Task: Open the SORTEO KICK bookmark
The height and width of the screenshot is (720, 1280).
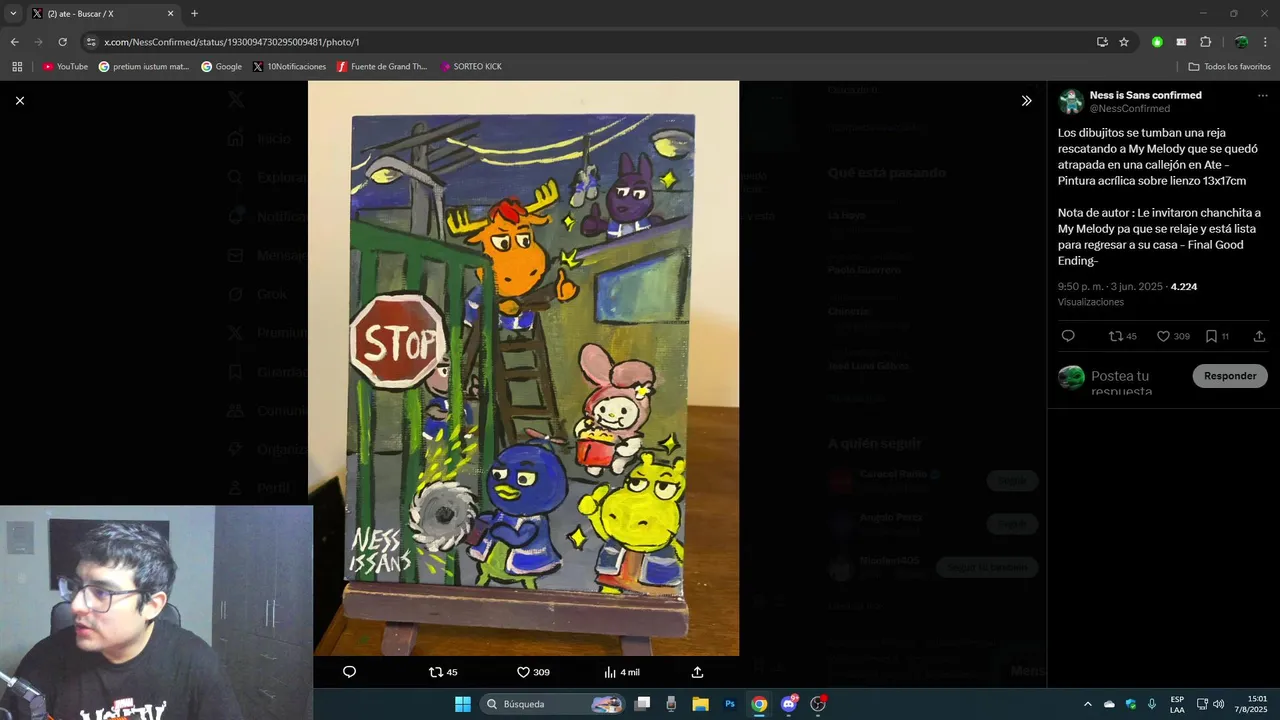Action: 470,67
